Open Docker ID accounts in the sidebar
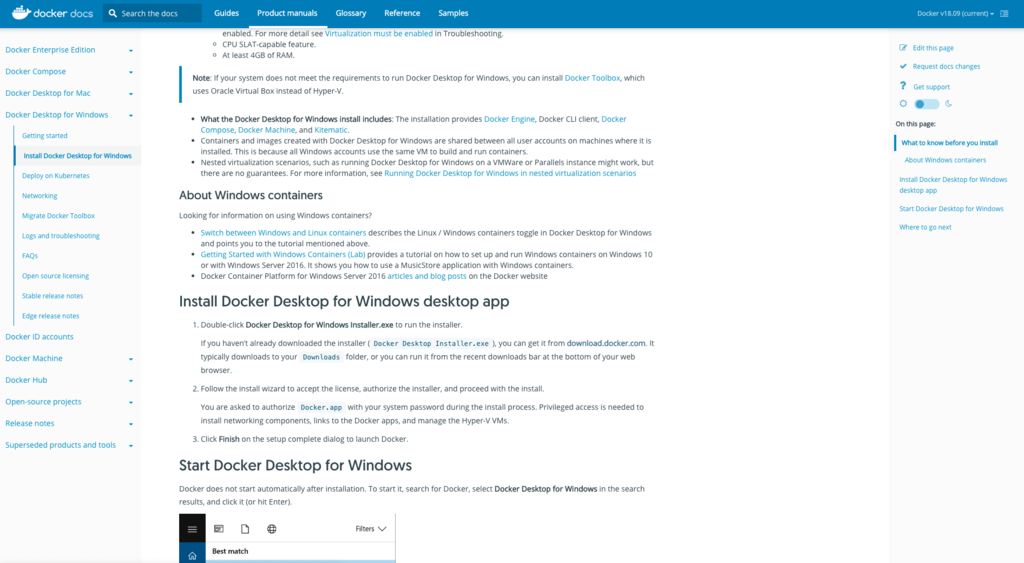Viewport: 1024px width, 563px height. pyautogui.click(x=39, y=336)
